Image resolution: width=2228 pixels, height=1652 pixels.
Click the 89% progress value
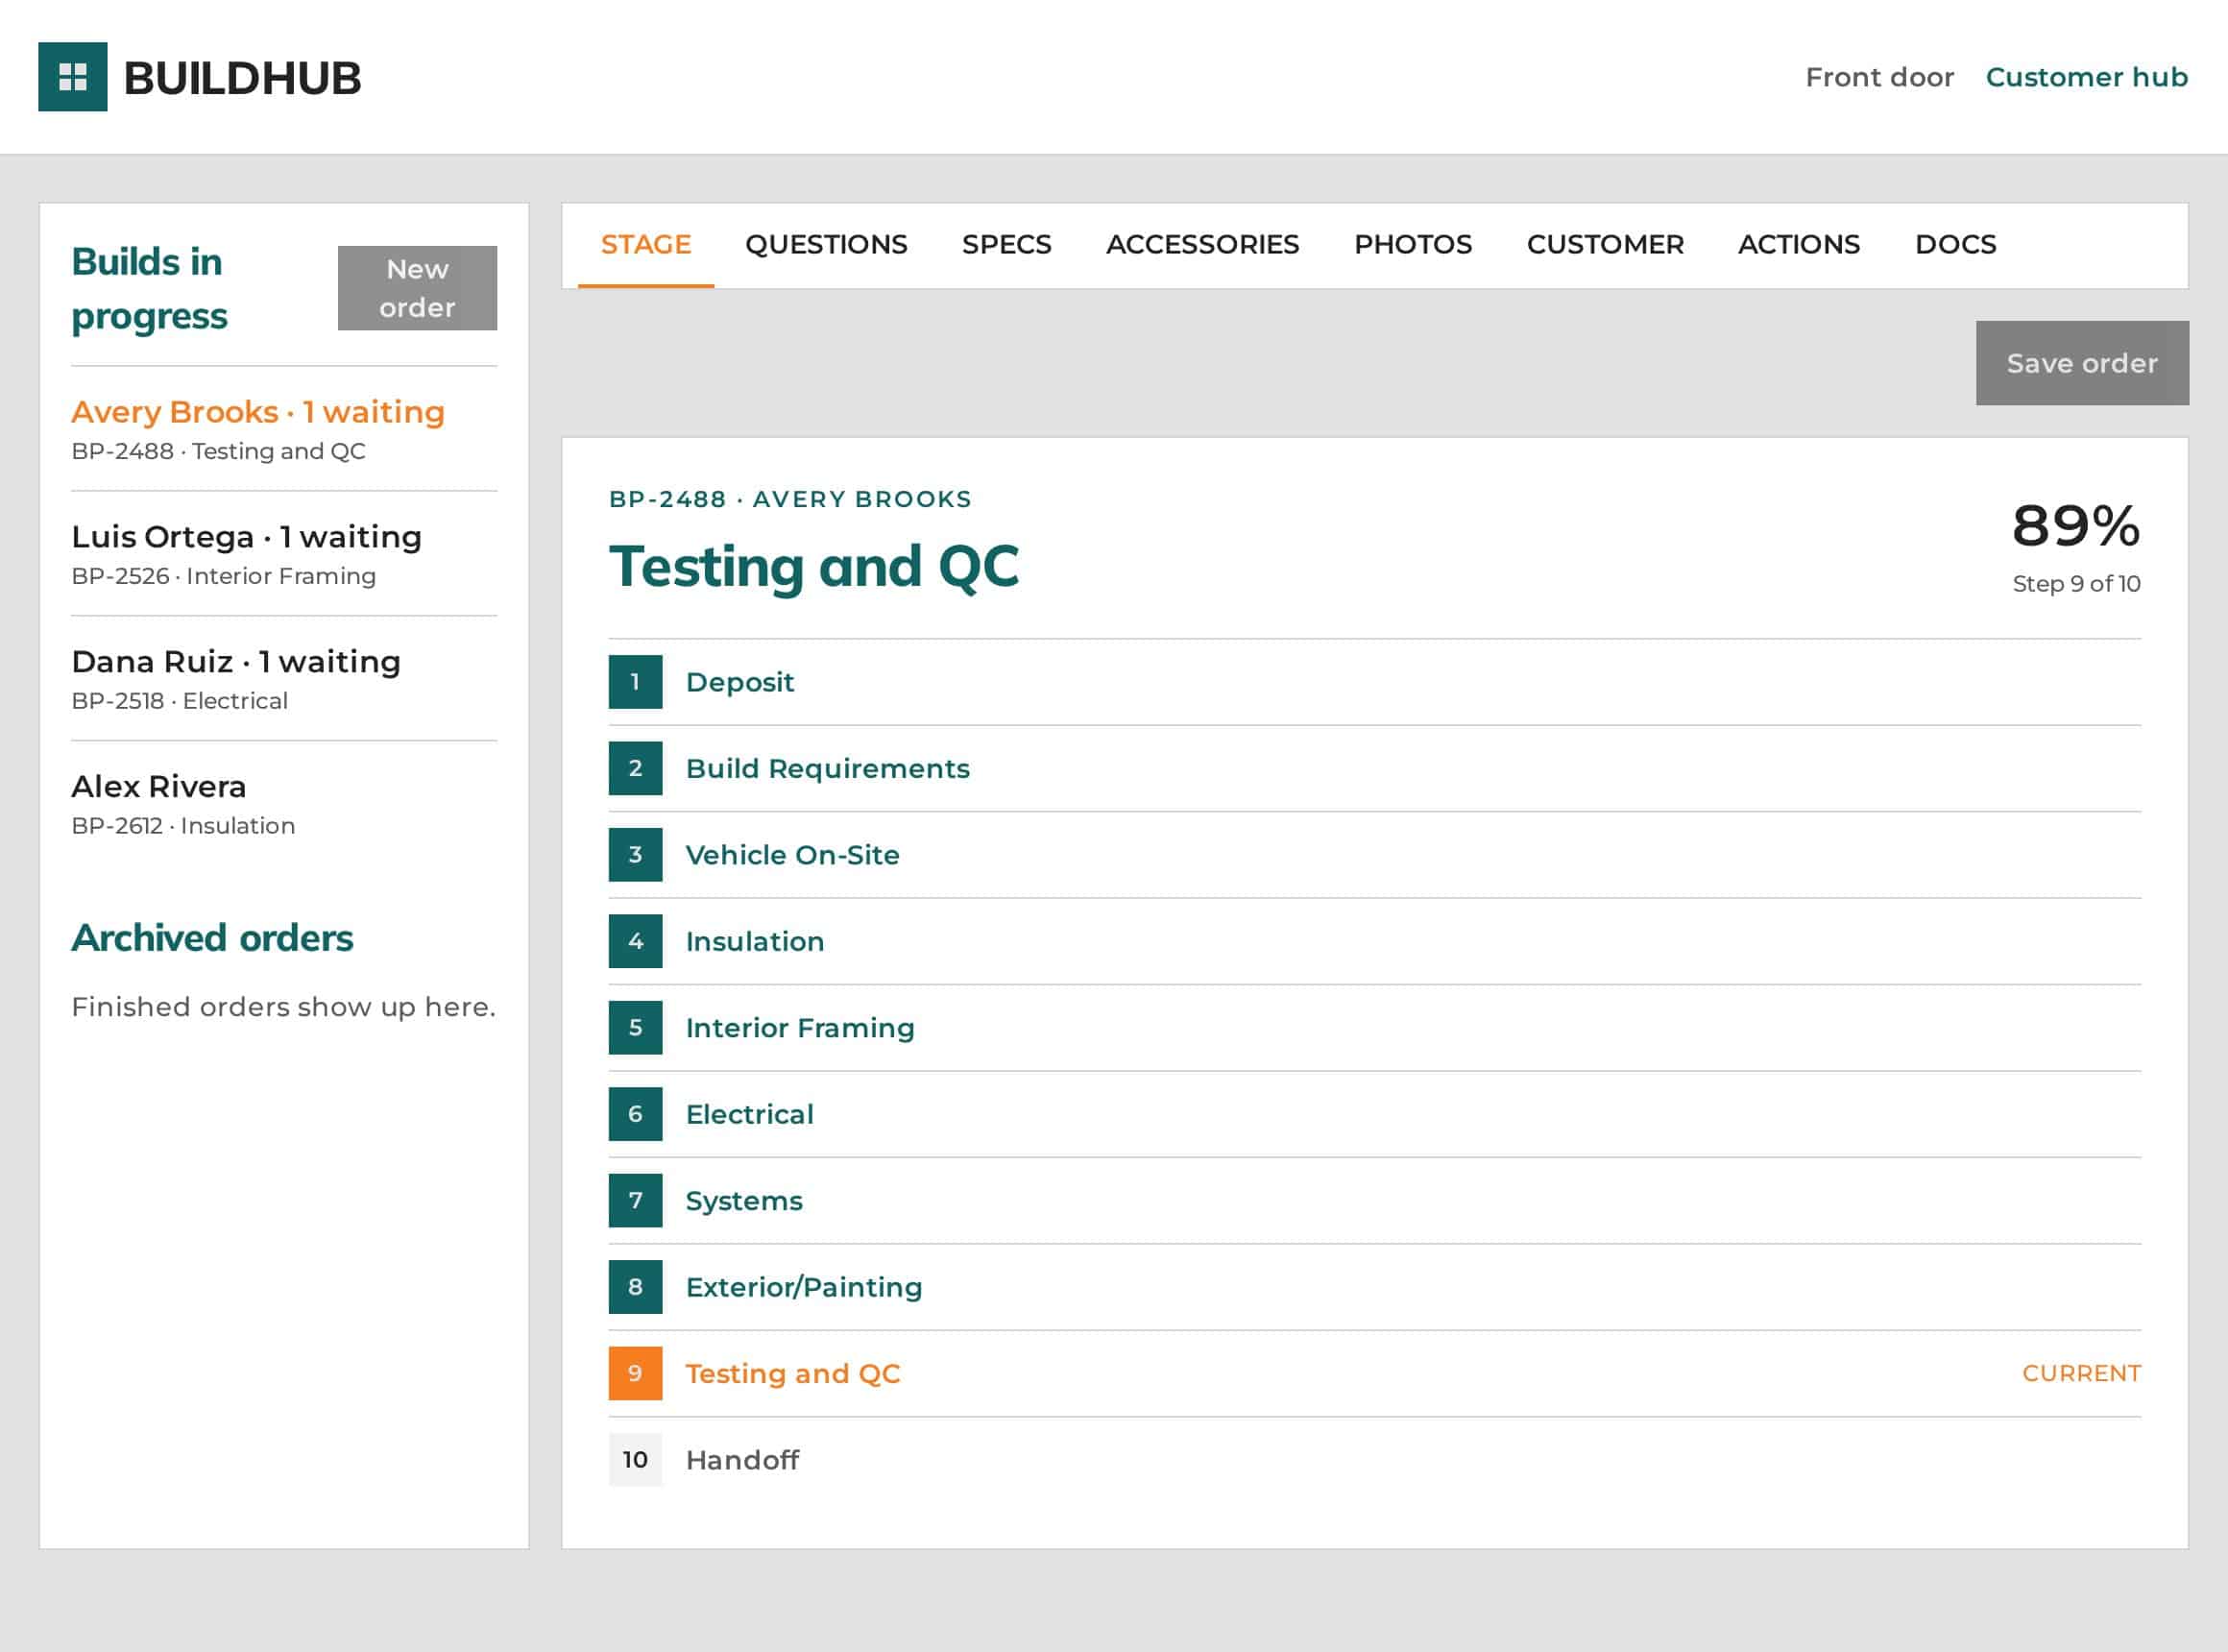tap(2075, 525)
